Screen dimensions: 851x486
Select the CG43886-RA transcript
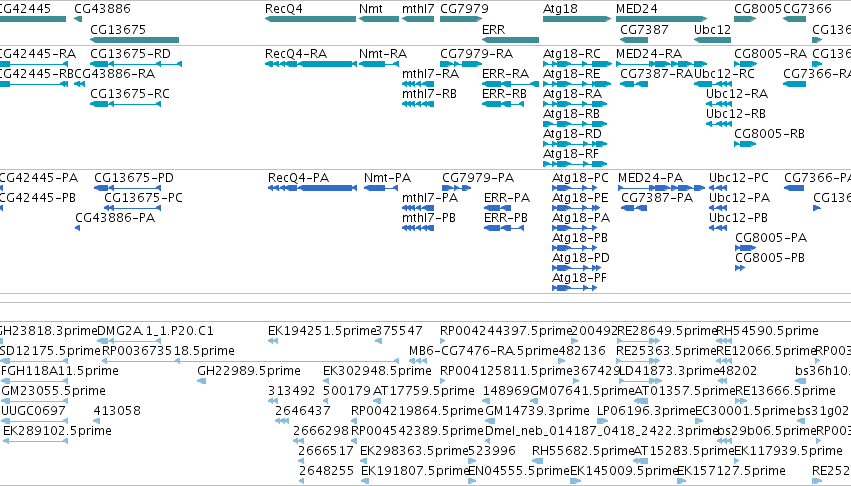coord(79,84)
